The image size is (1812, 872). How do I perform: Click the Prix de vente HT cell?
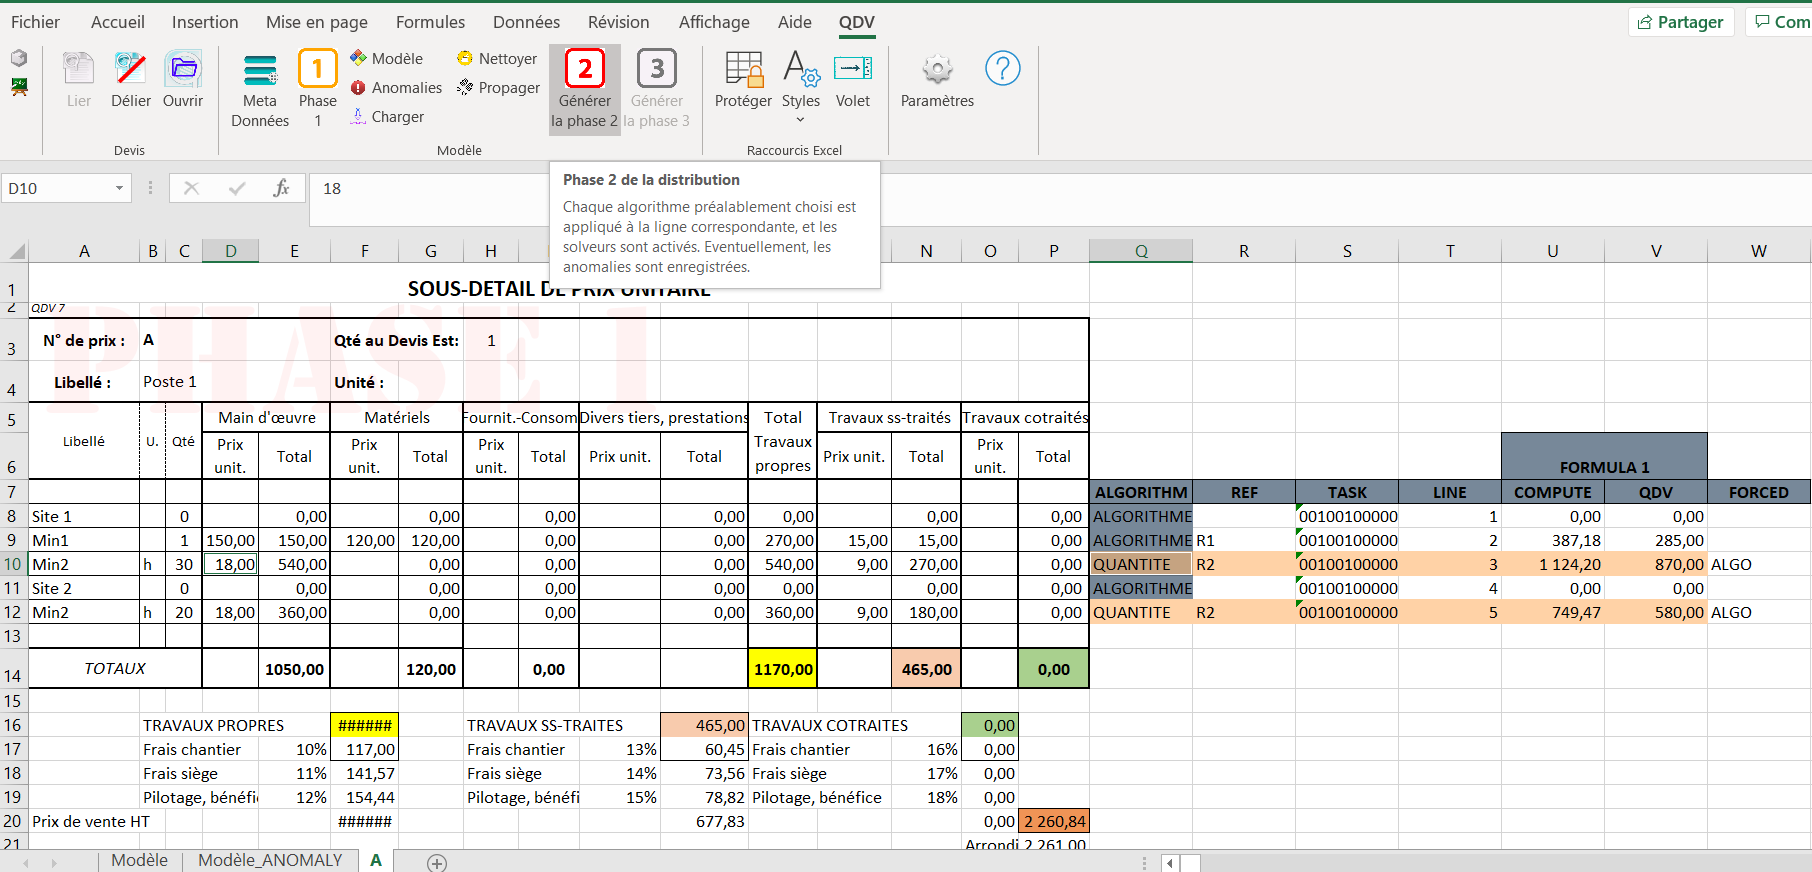pyautogui.click(x=91, y=821)
